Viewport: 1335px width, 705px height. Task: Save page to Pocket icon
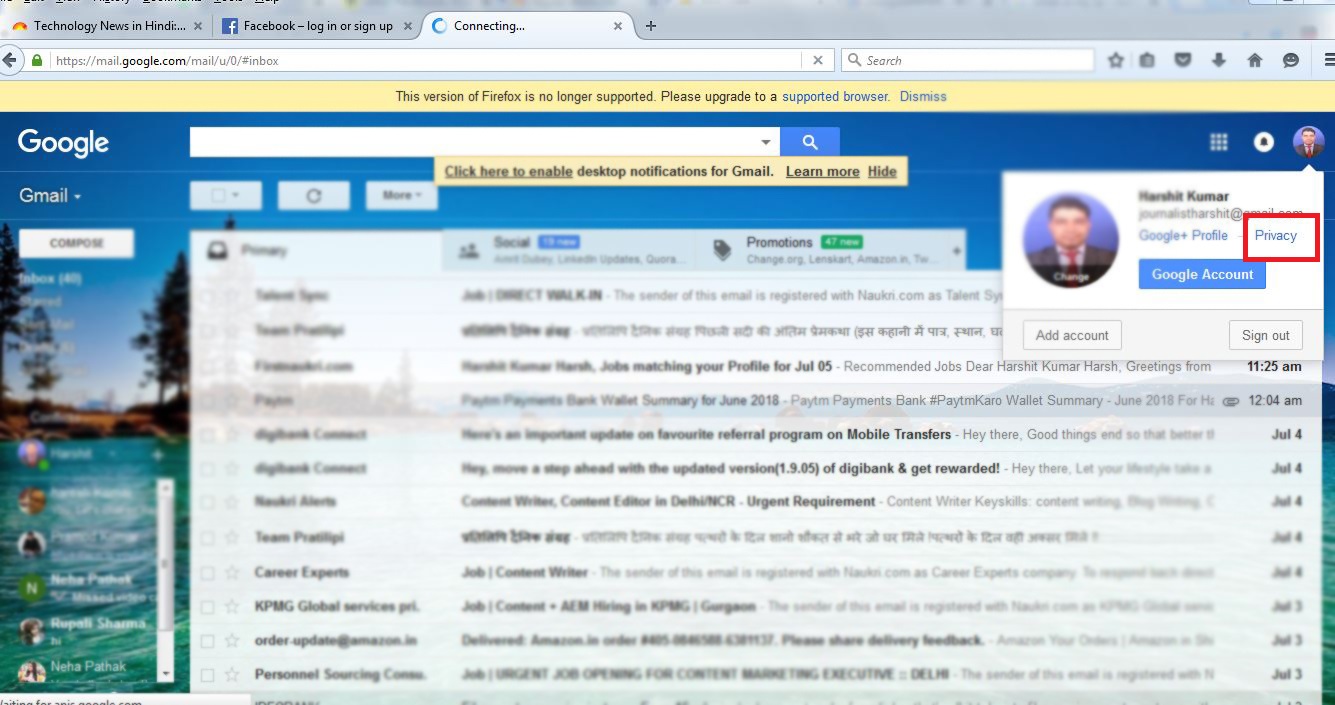(x=1183, y=61)
